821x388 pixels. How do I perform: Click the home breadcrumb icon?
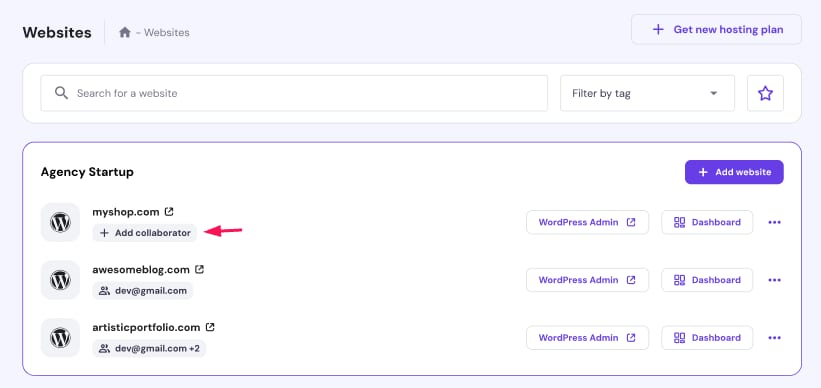coord(125,32)
